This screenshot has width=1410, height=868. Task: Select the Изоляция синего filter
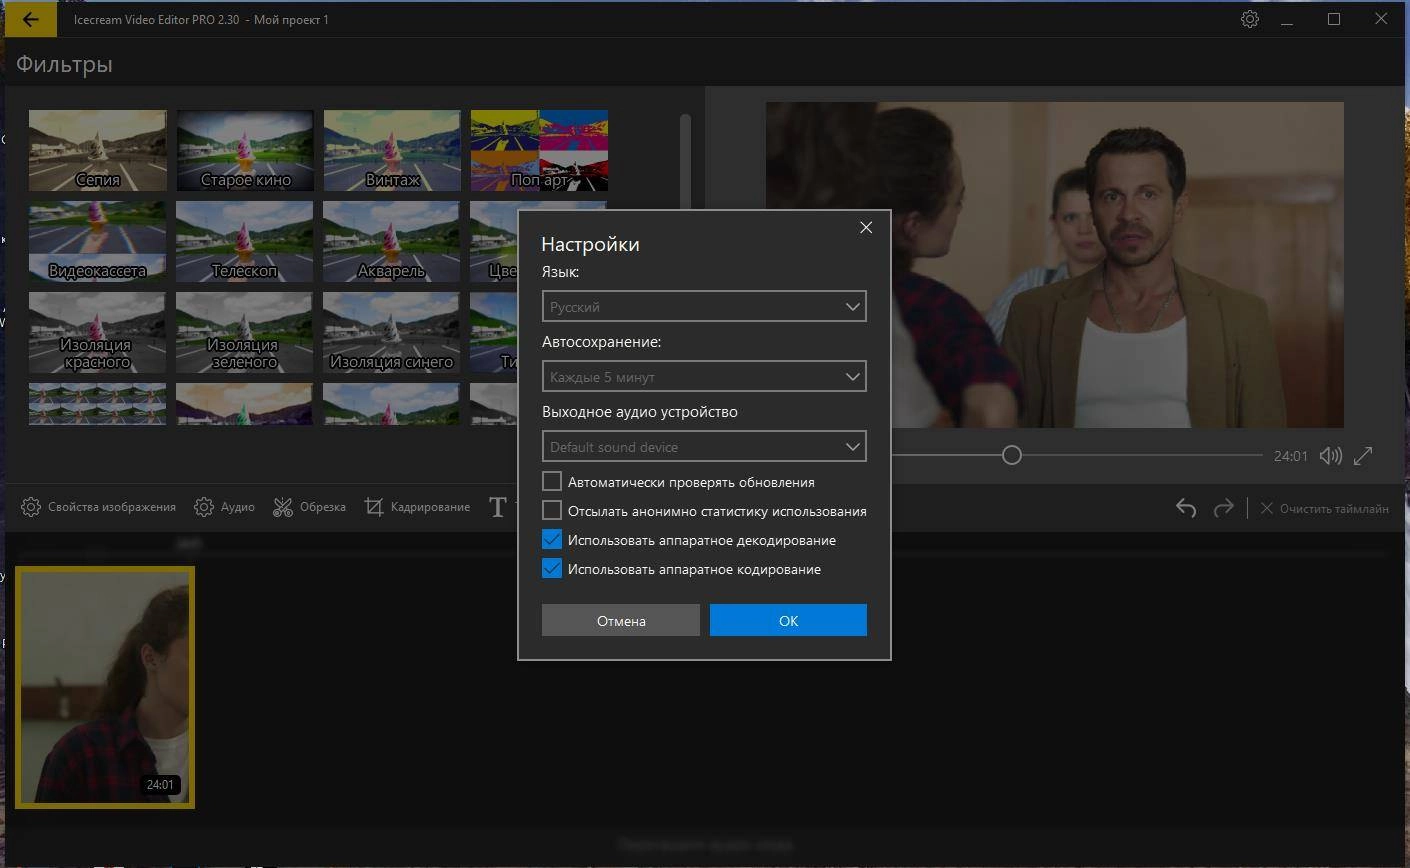tap(392, 332)
